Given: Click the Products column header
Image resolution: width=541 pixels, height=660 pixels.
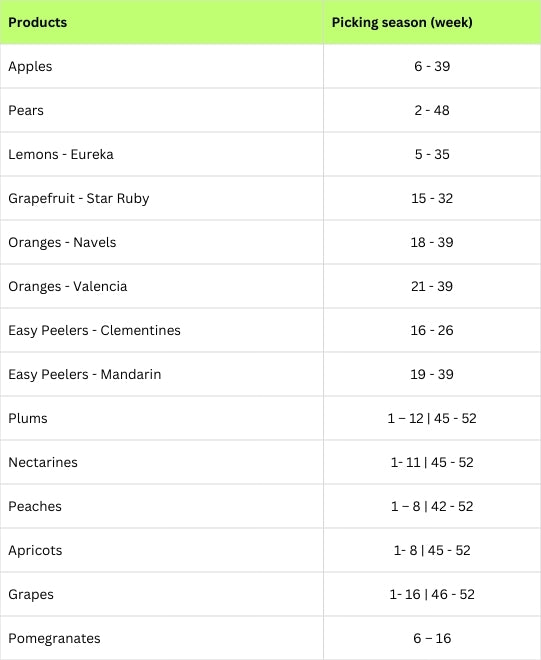Looking at the screenshot, I should 37,22.
